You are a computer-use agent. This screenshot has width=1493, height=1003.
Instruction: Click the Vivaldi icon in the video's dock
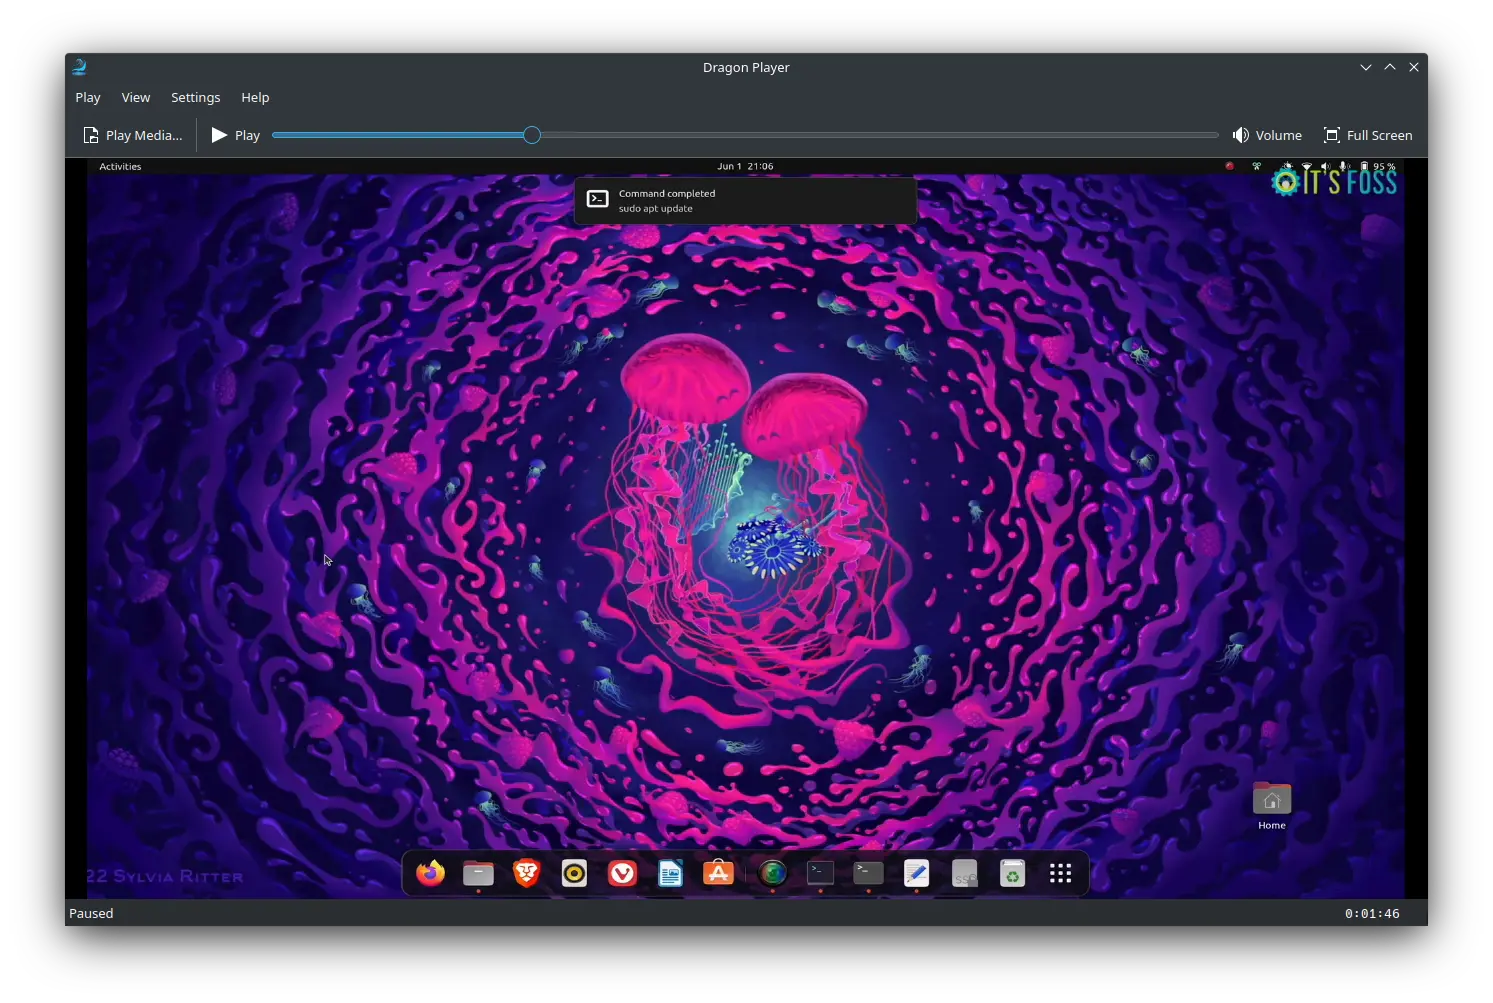pos(622,873)
